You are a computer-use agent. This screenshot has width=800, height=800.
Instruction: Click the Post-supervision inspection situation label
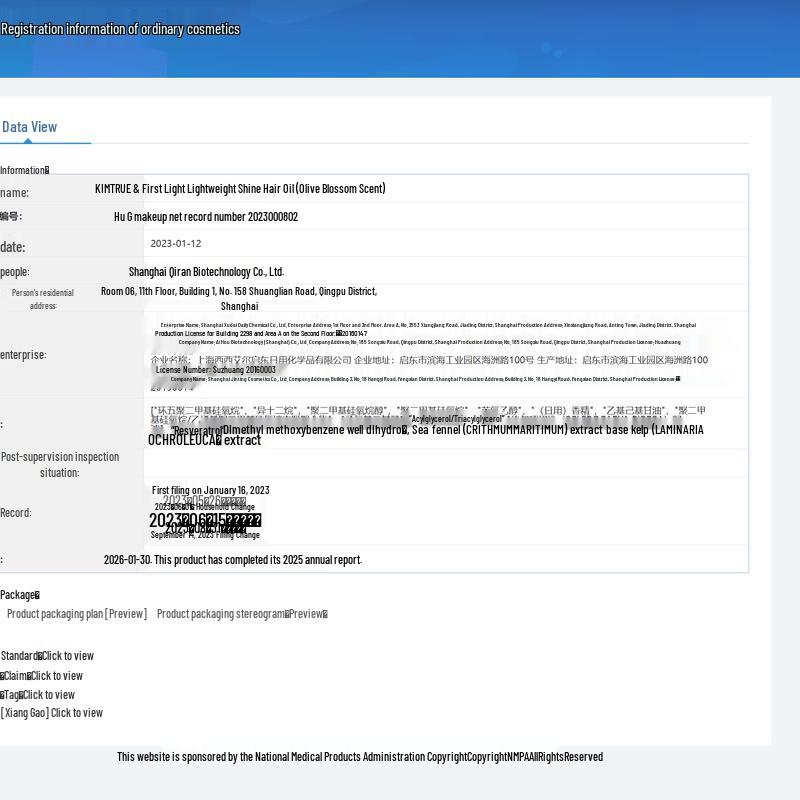[x=60, y=465]
